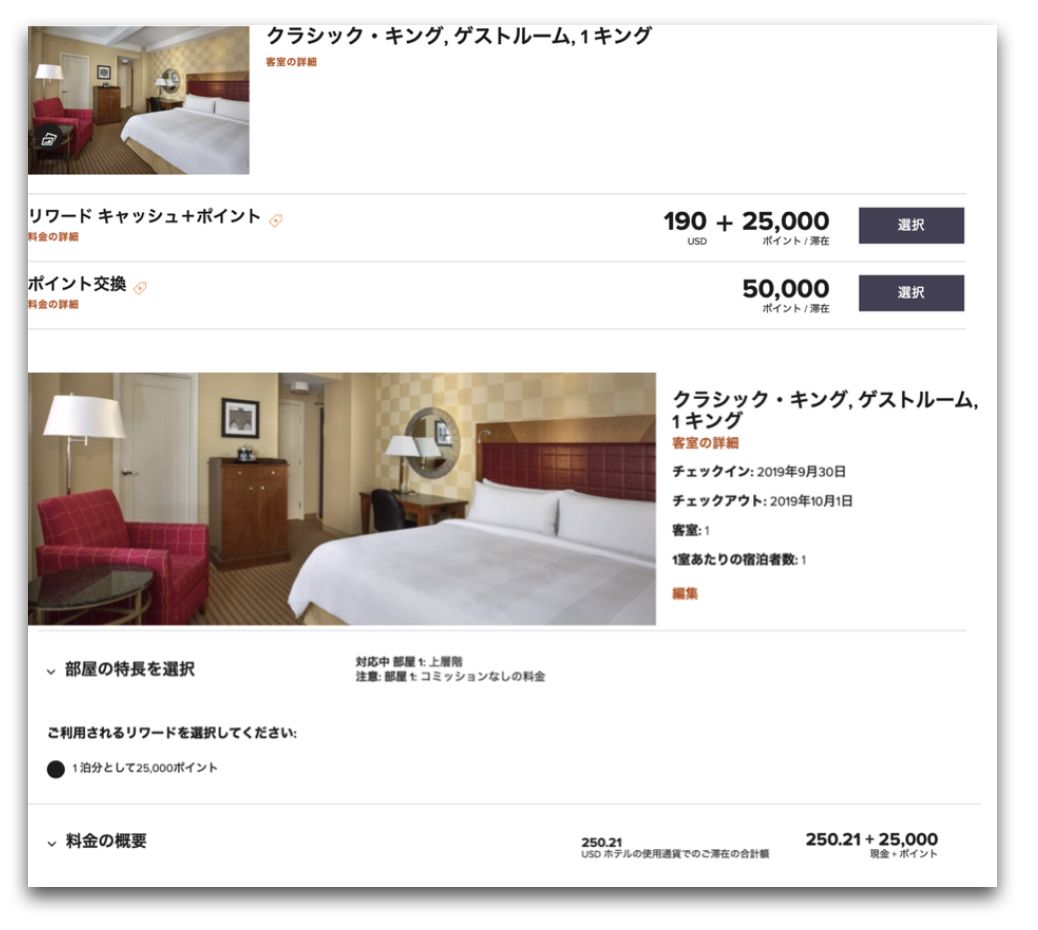Select the 190 USD + 25,000 points rate
Image resolution: width=1038 pixels, height=930 pixels.
[911, 225]
